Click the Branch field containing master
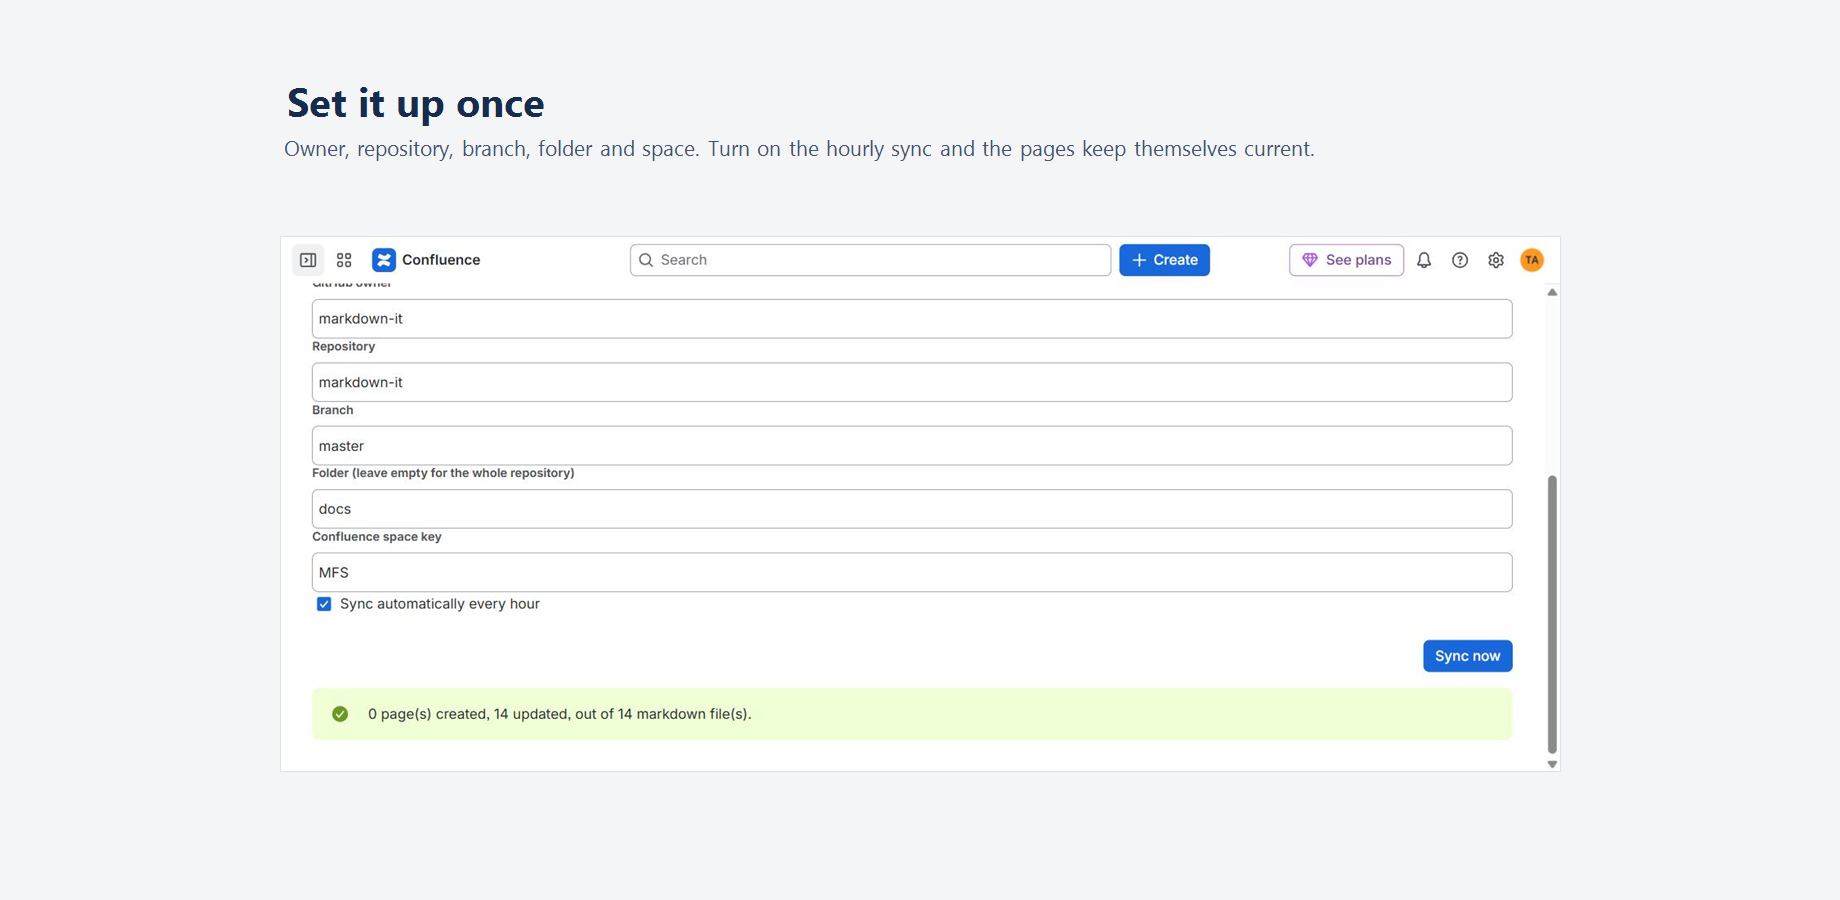The image size is (1840, 900). pyautogui.click(x=912, y=446)
